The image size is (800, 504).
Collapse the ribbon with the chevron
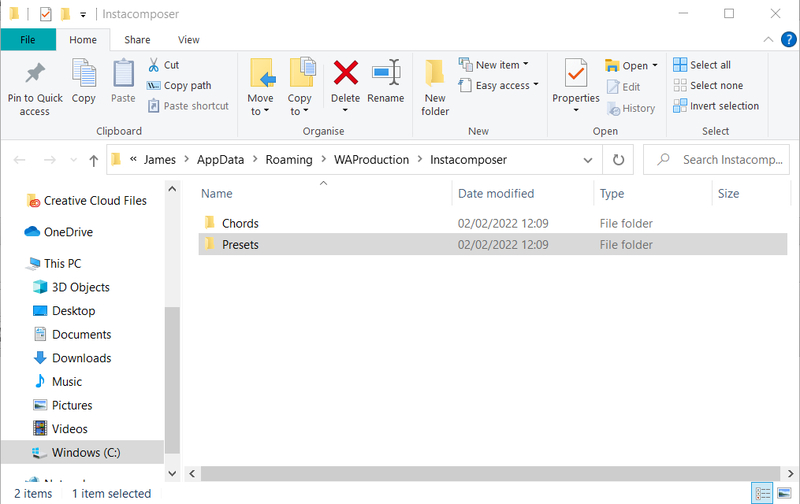[768, 39]
